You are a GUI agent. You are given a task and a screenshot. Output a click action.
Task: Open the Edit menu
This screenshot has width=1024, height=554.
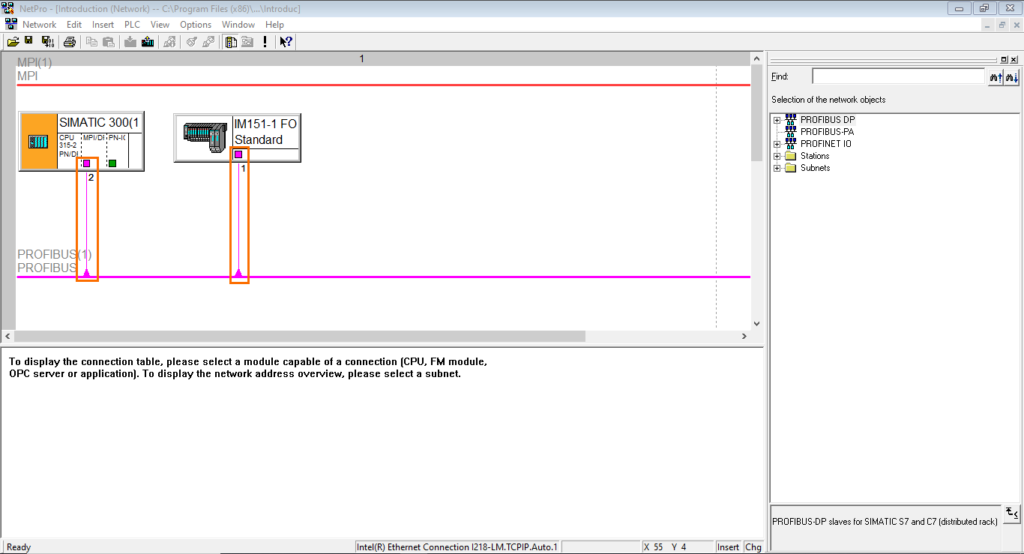74,25
